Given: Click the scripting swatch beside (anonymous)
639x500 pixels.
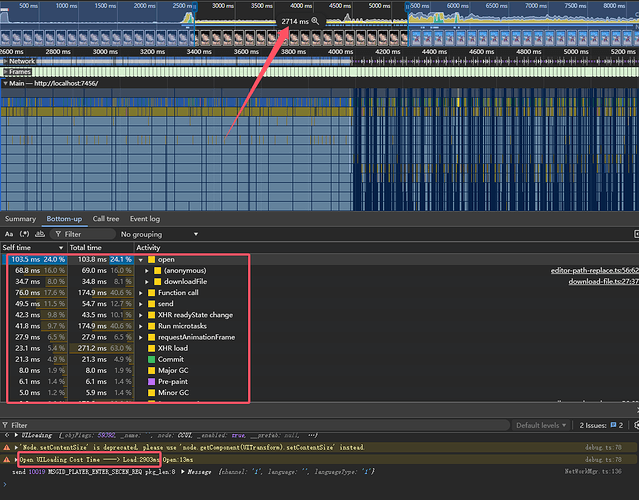Looking at the screenshot, I should coord(157,271).
